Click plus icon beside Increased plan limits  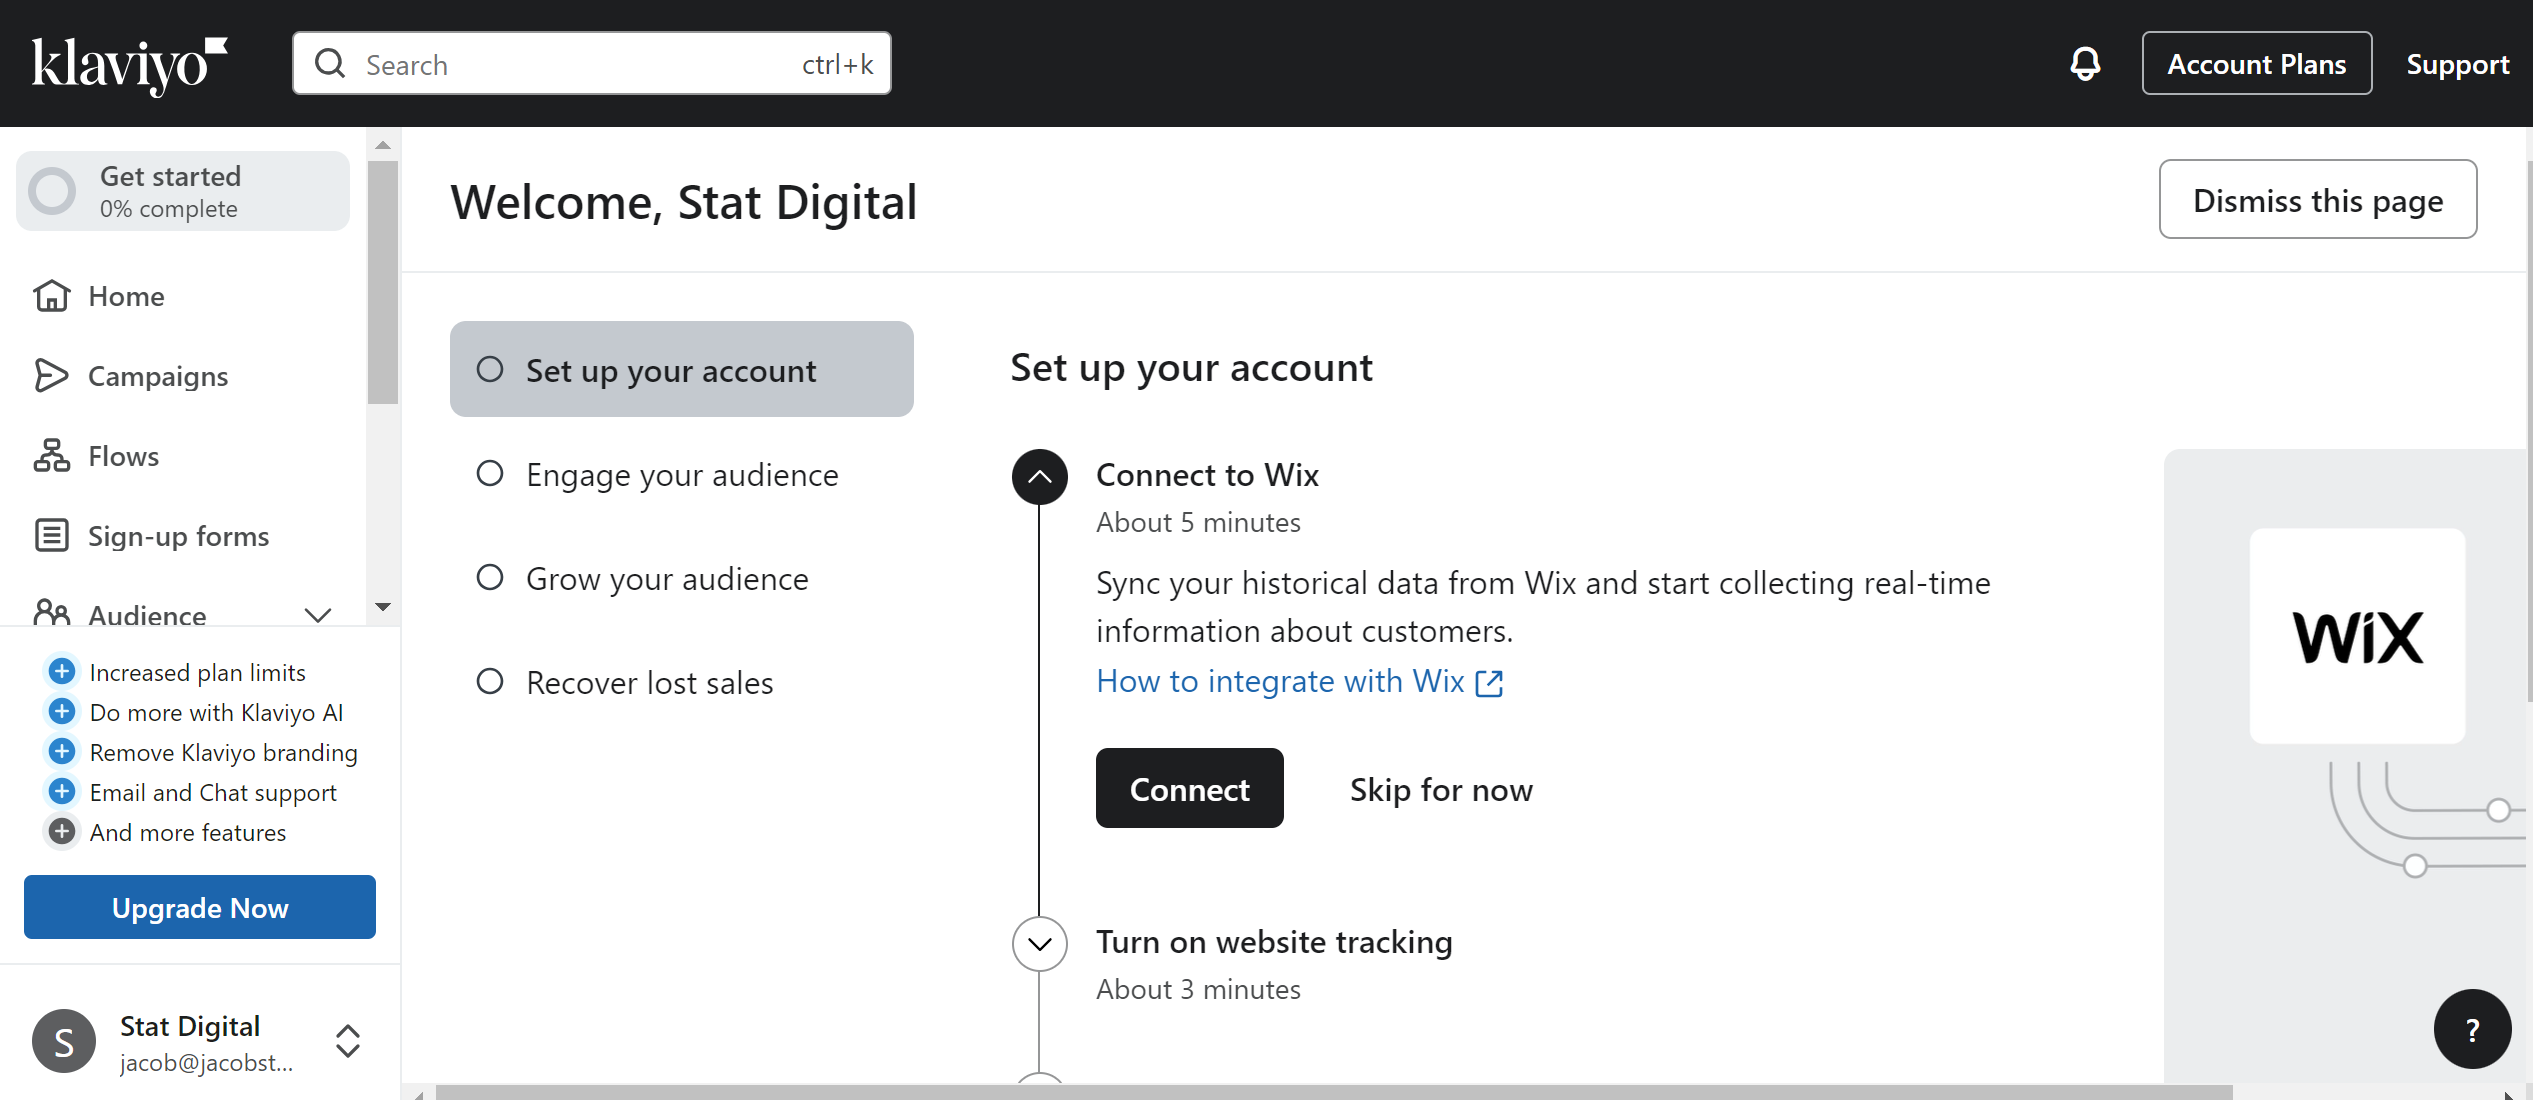(62, 671)
